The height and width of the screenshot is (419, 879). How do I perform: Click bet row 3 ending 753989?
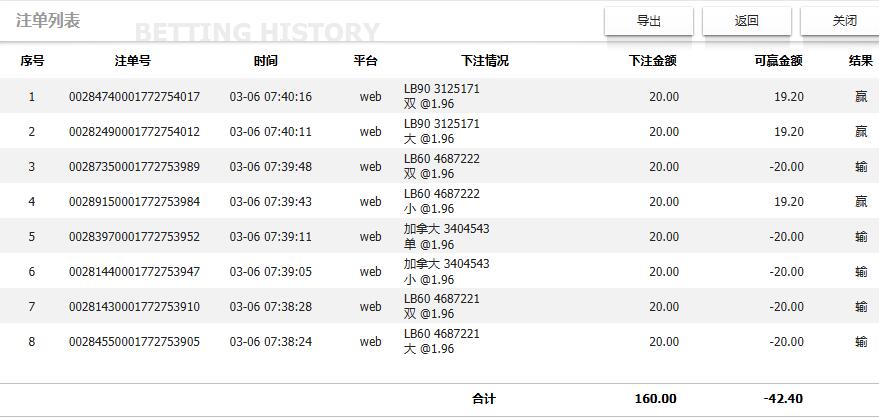(x=134, y=167)
